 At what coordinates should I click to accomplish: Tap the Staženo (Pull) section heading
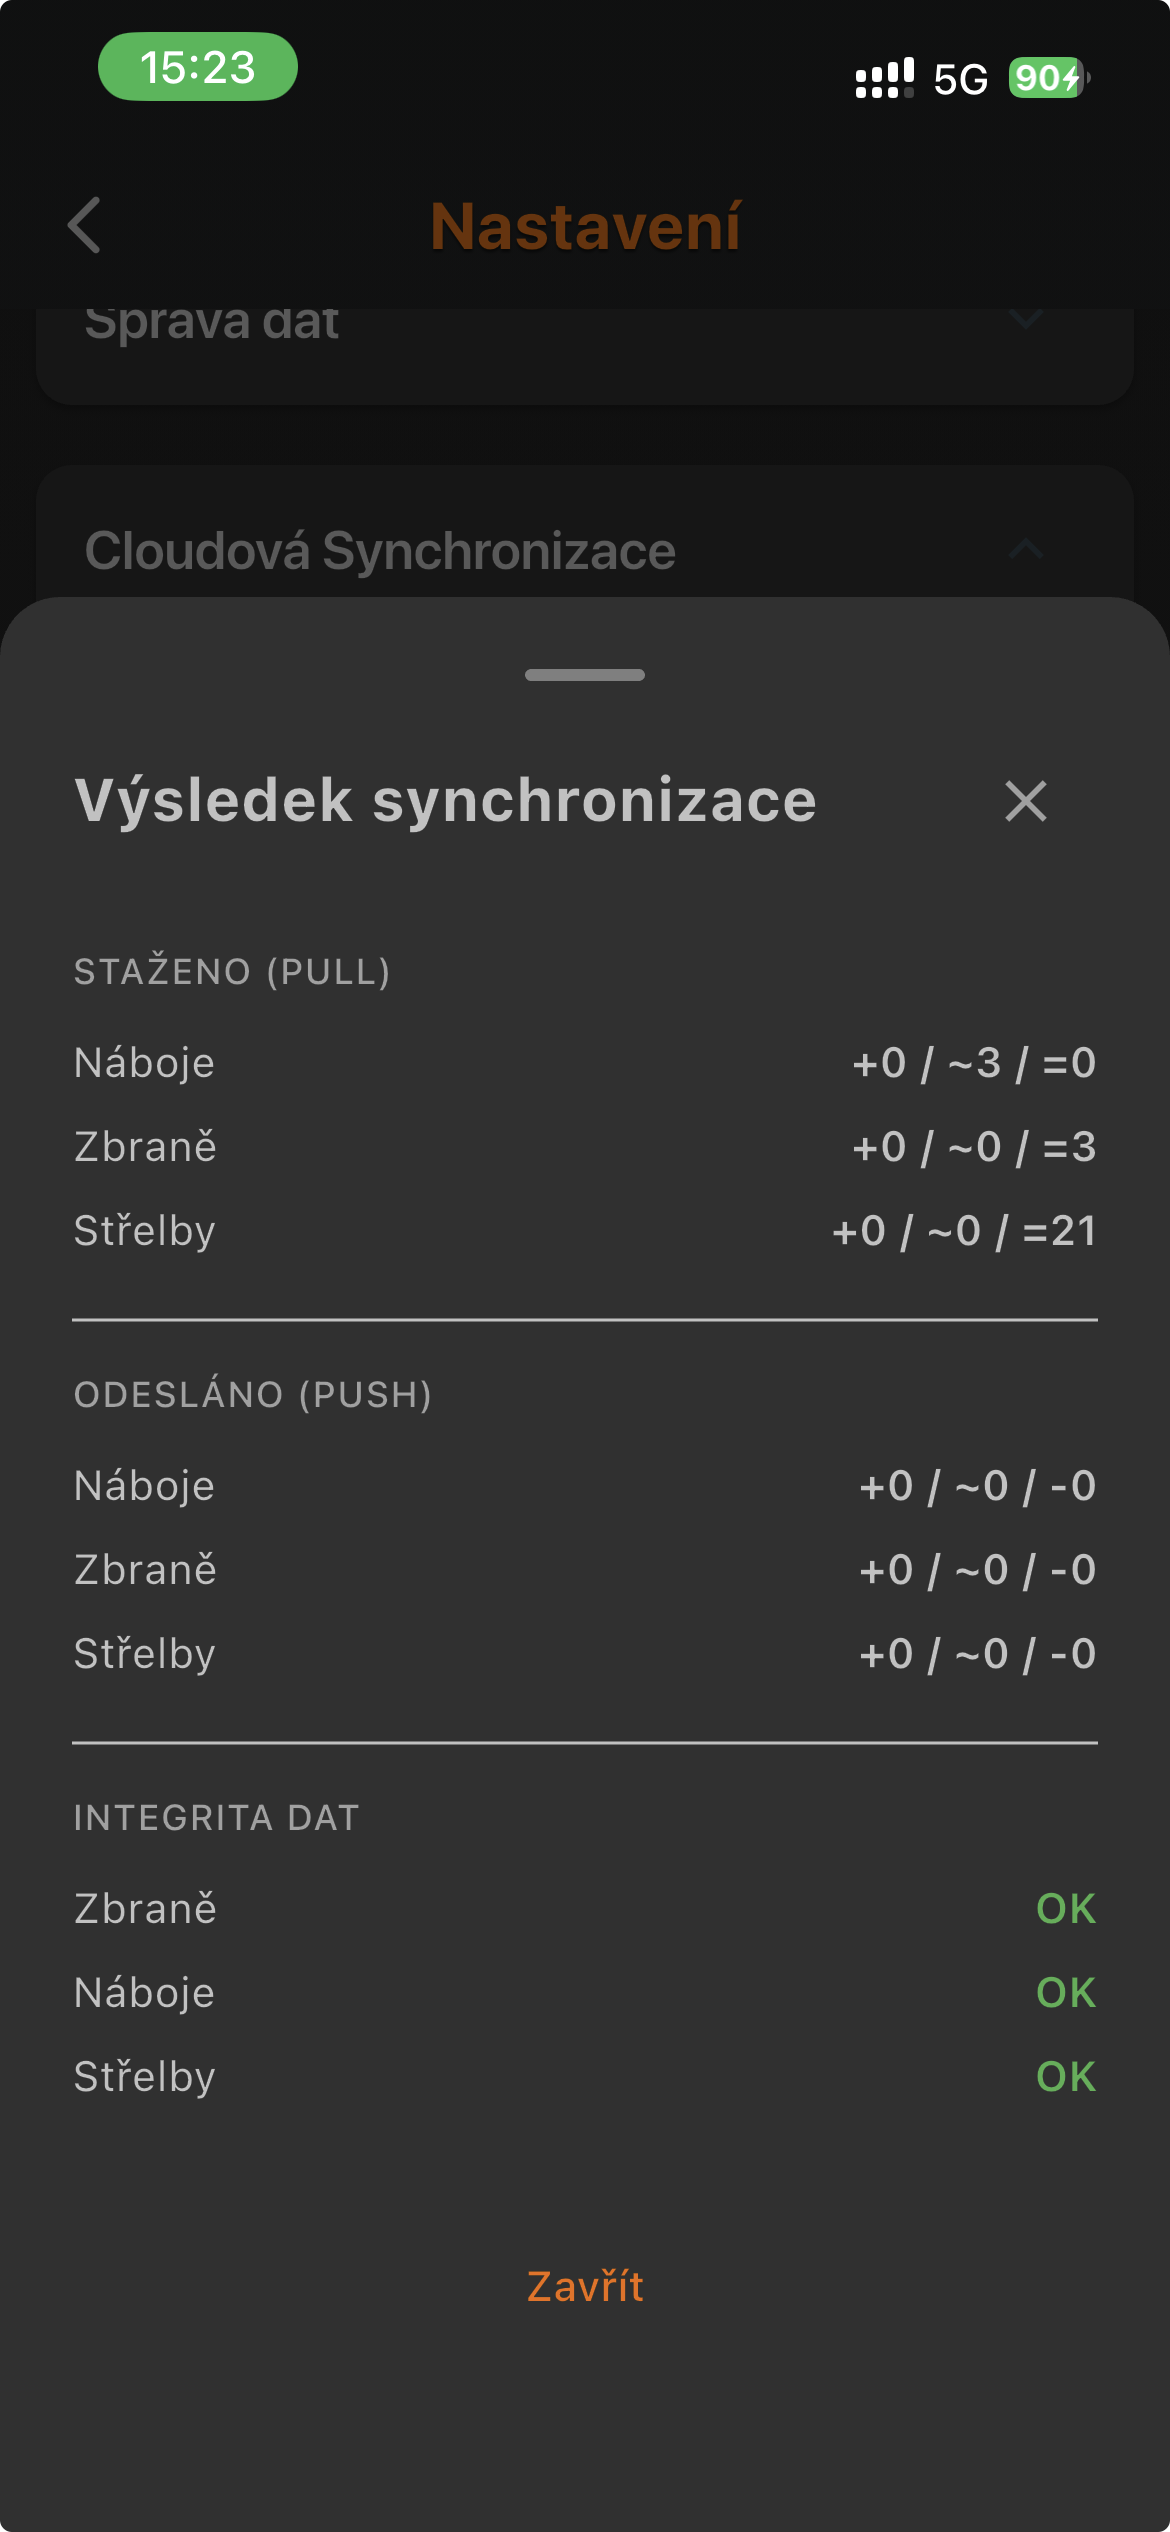[232, 972]
